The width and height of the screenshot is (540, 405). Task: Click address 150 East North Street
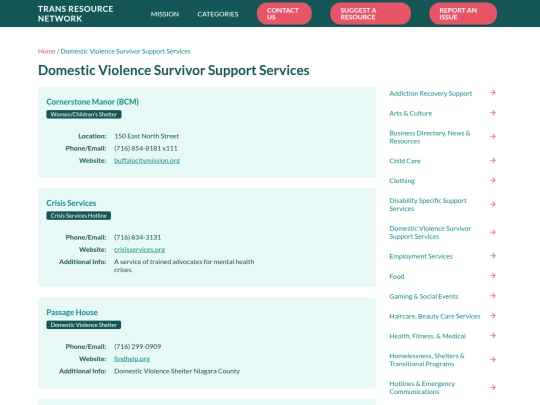tap(146, 136)
